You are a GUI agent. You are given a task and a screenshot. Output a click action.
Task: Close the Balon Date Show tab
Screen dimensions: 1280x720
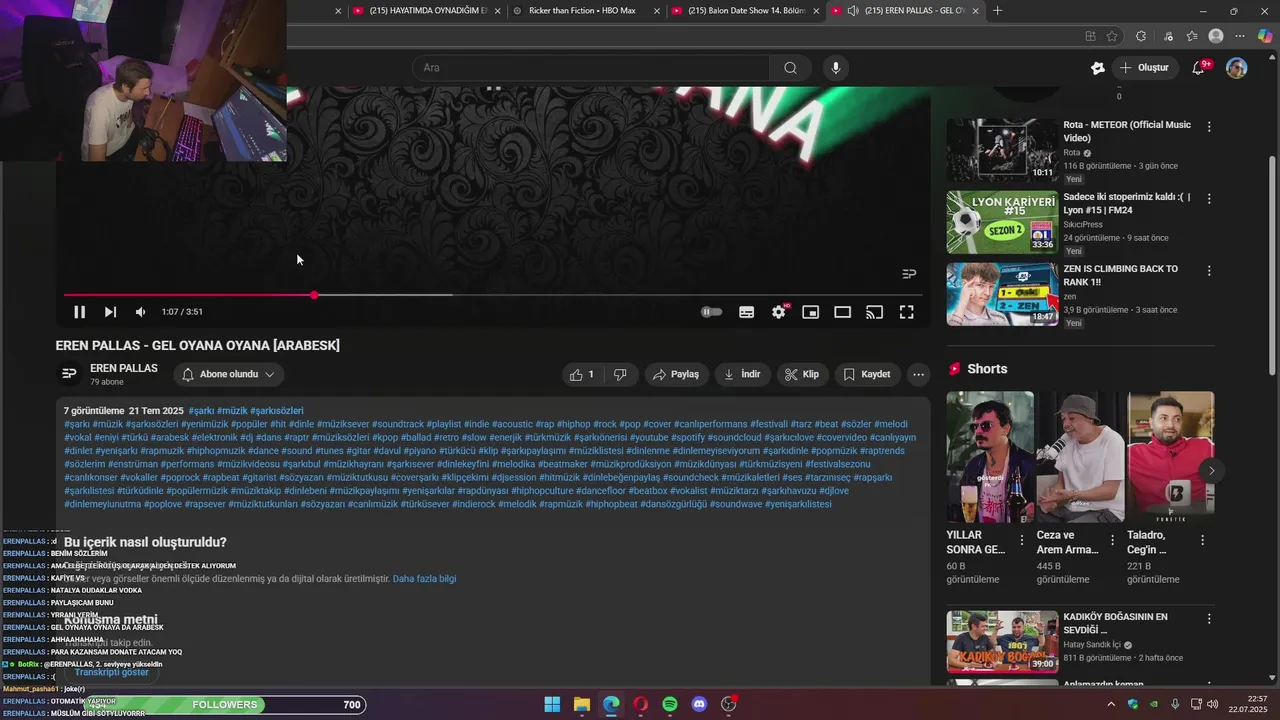(x=817, y=11)
